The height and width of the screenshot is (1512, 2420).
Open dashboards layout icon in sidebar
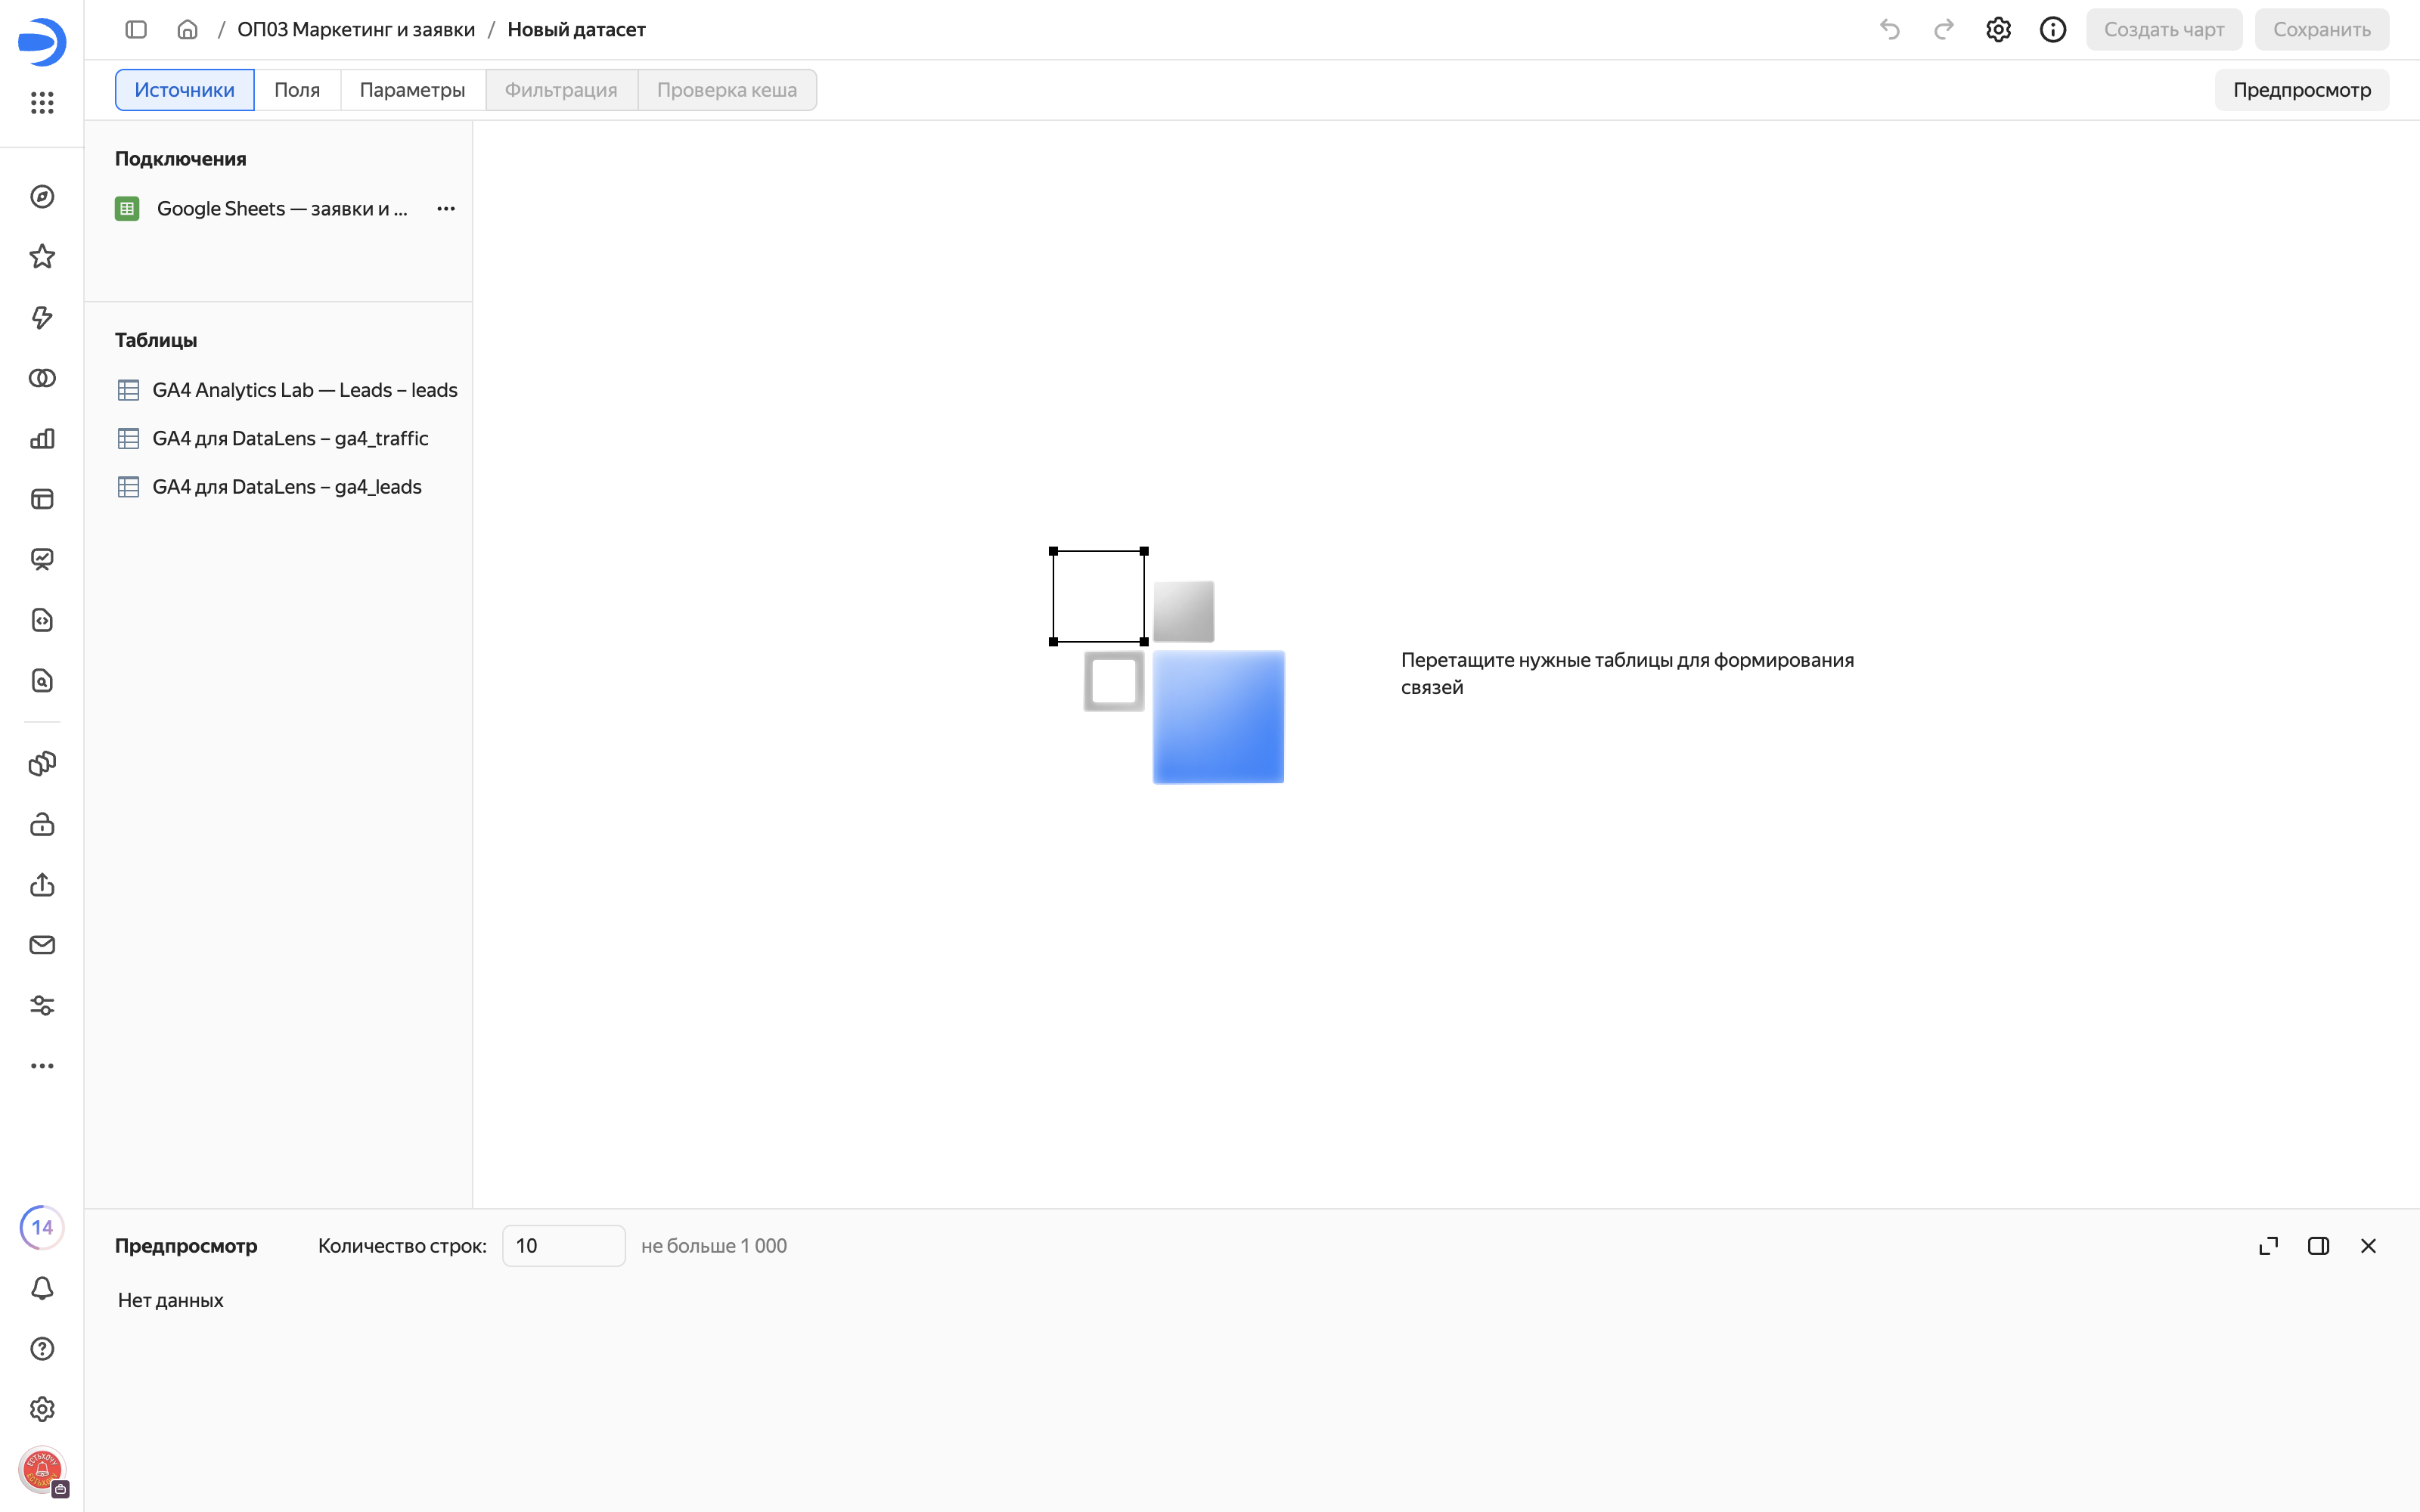pos(42,499)
